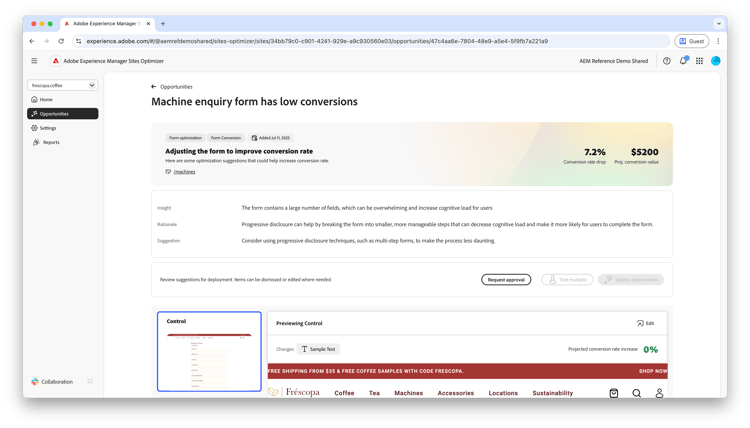This screenshot has height=428, width=750.
Task: Click the Added Jul 11, 2025 date tag
Action: point(271,138)
